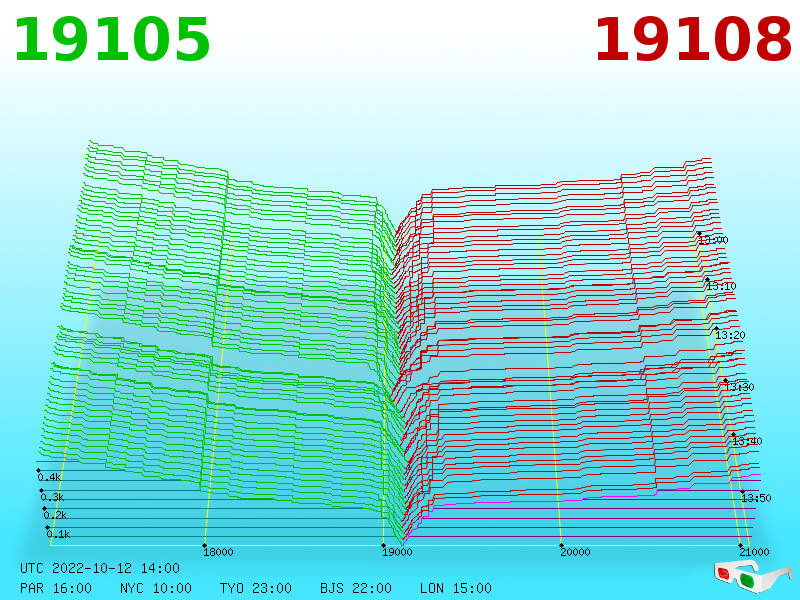Click the BJS 22:00 time label
The image size is (800, 600).
point(356,588)
